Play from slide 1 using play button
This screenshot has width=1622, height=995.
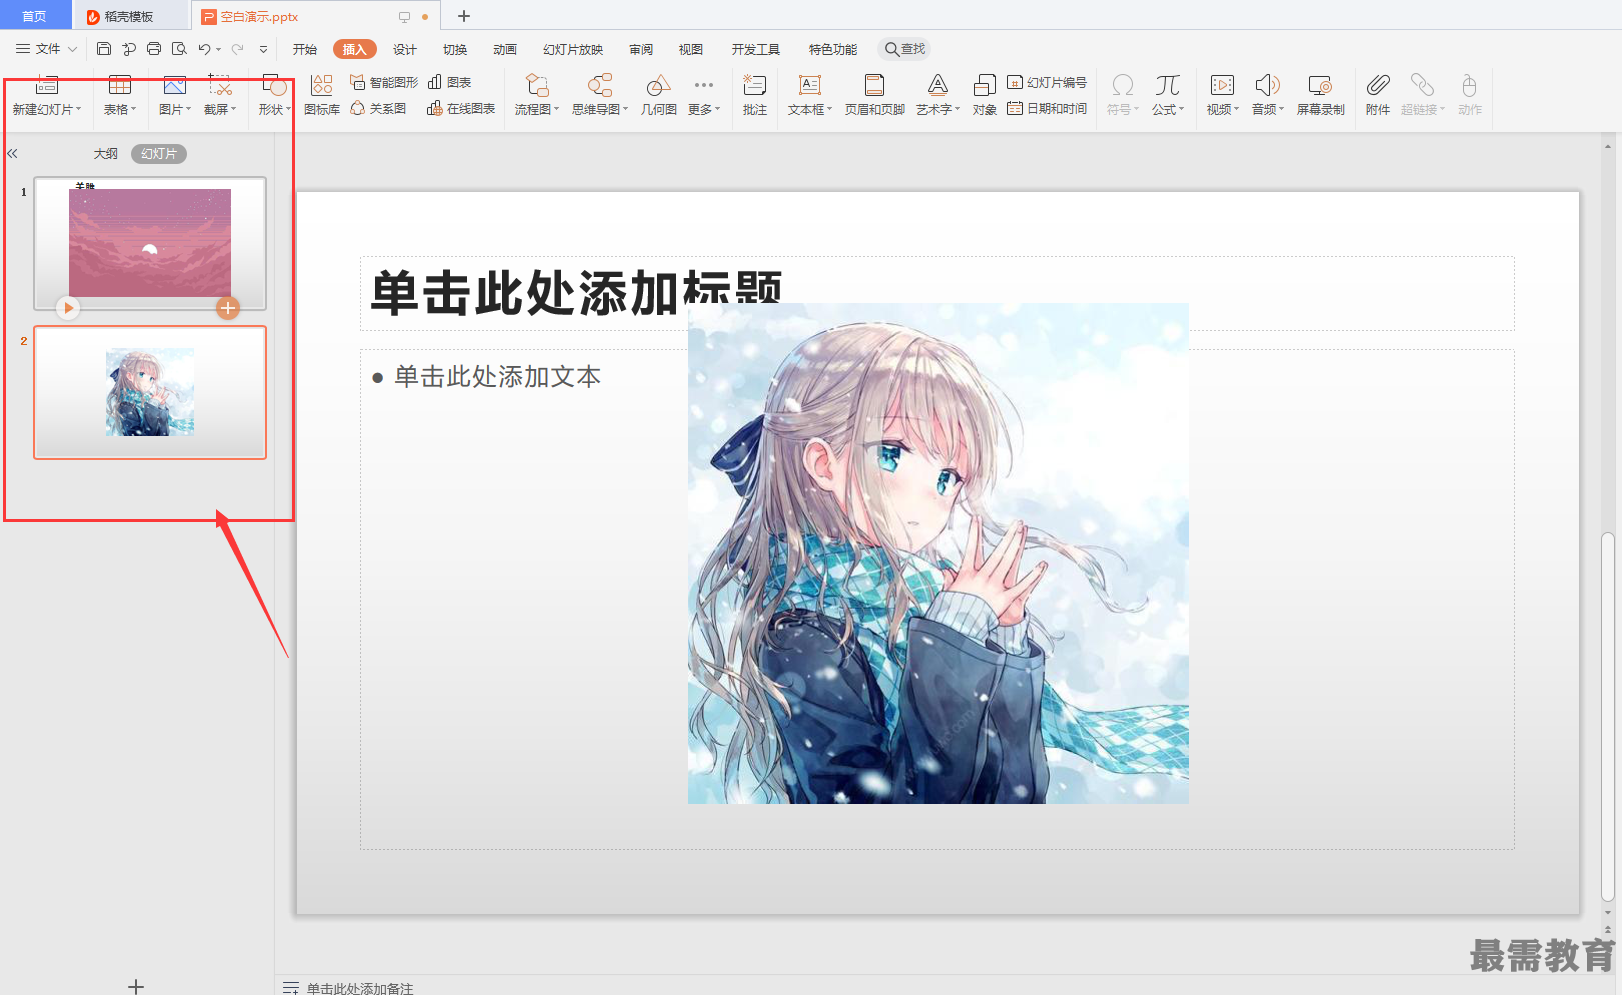tap(68, 308)
